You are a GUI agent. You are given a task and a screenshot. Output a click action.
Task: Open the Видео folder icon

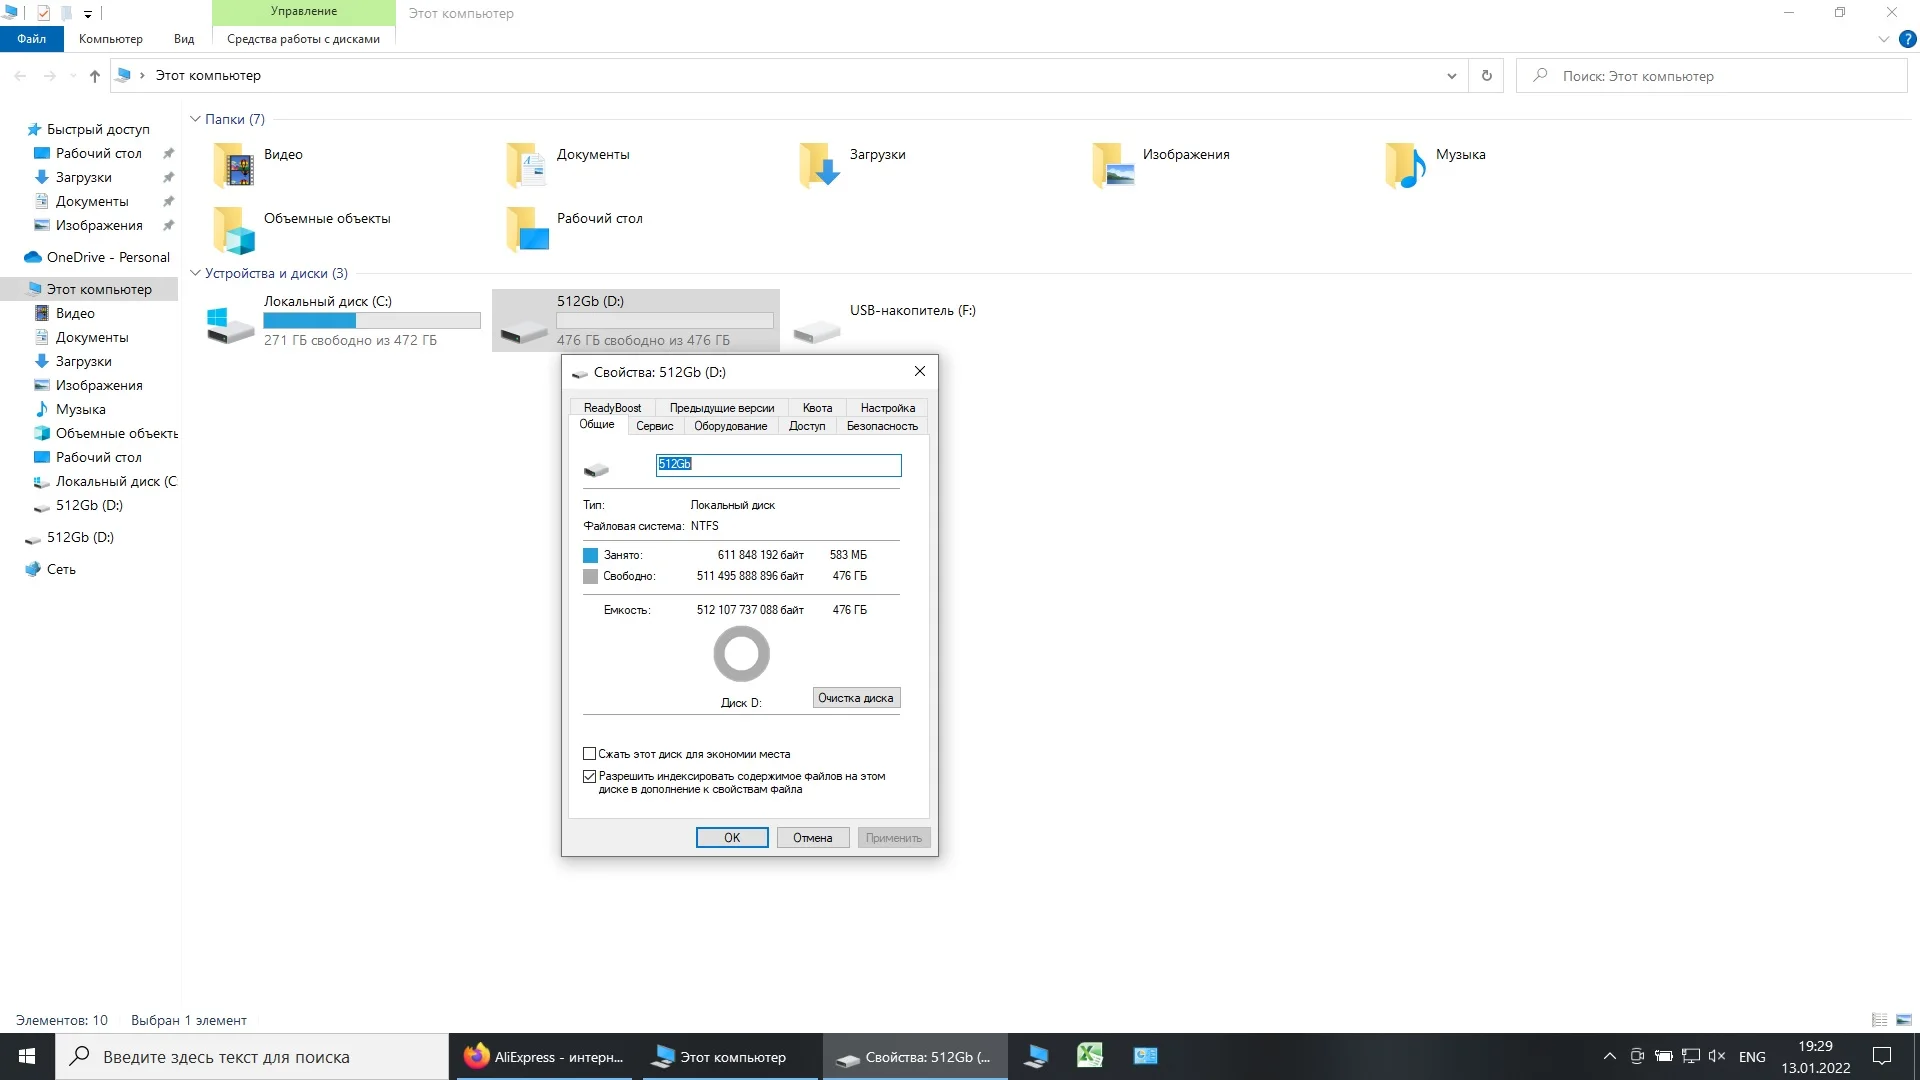[235, 165]
